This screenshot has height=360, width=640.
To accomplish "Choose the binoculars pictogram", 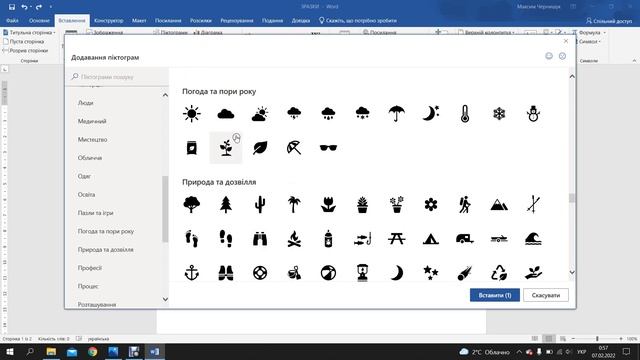I will 260,239.
